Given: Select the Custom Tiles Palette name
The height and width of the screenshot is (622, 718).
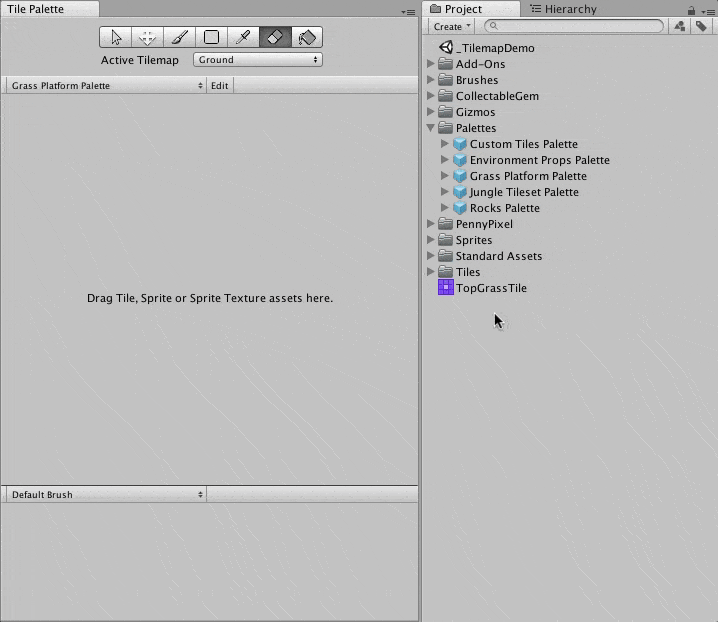Looking at the screenshot, I should (x=524, y=144).
